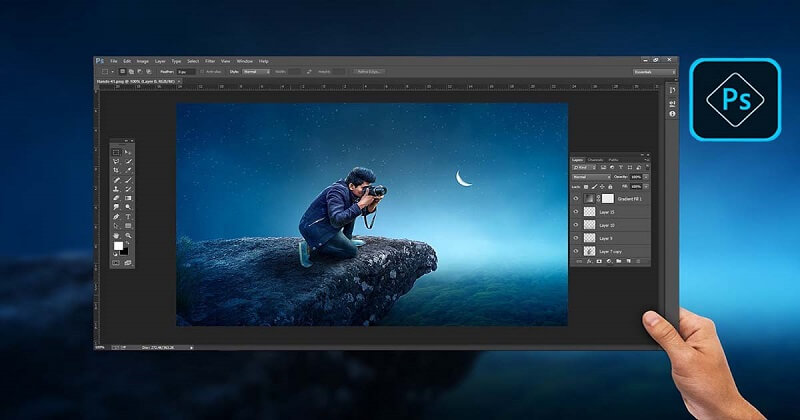Viewport: 800px width, 420px height.
Task: Select the Lasso tool
Action: click(x=116, y=161)
